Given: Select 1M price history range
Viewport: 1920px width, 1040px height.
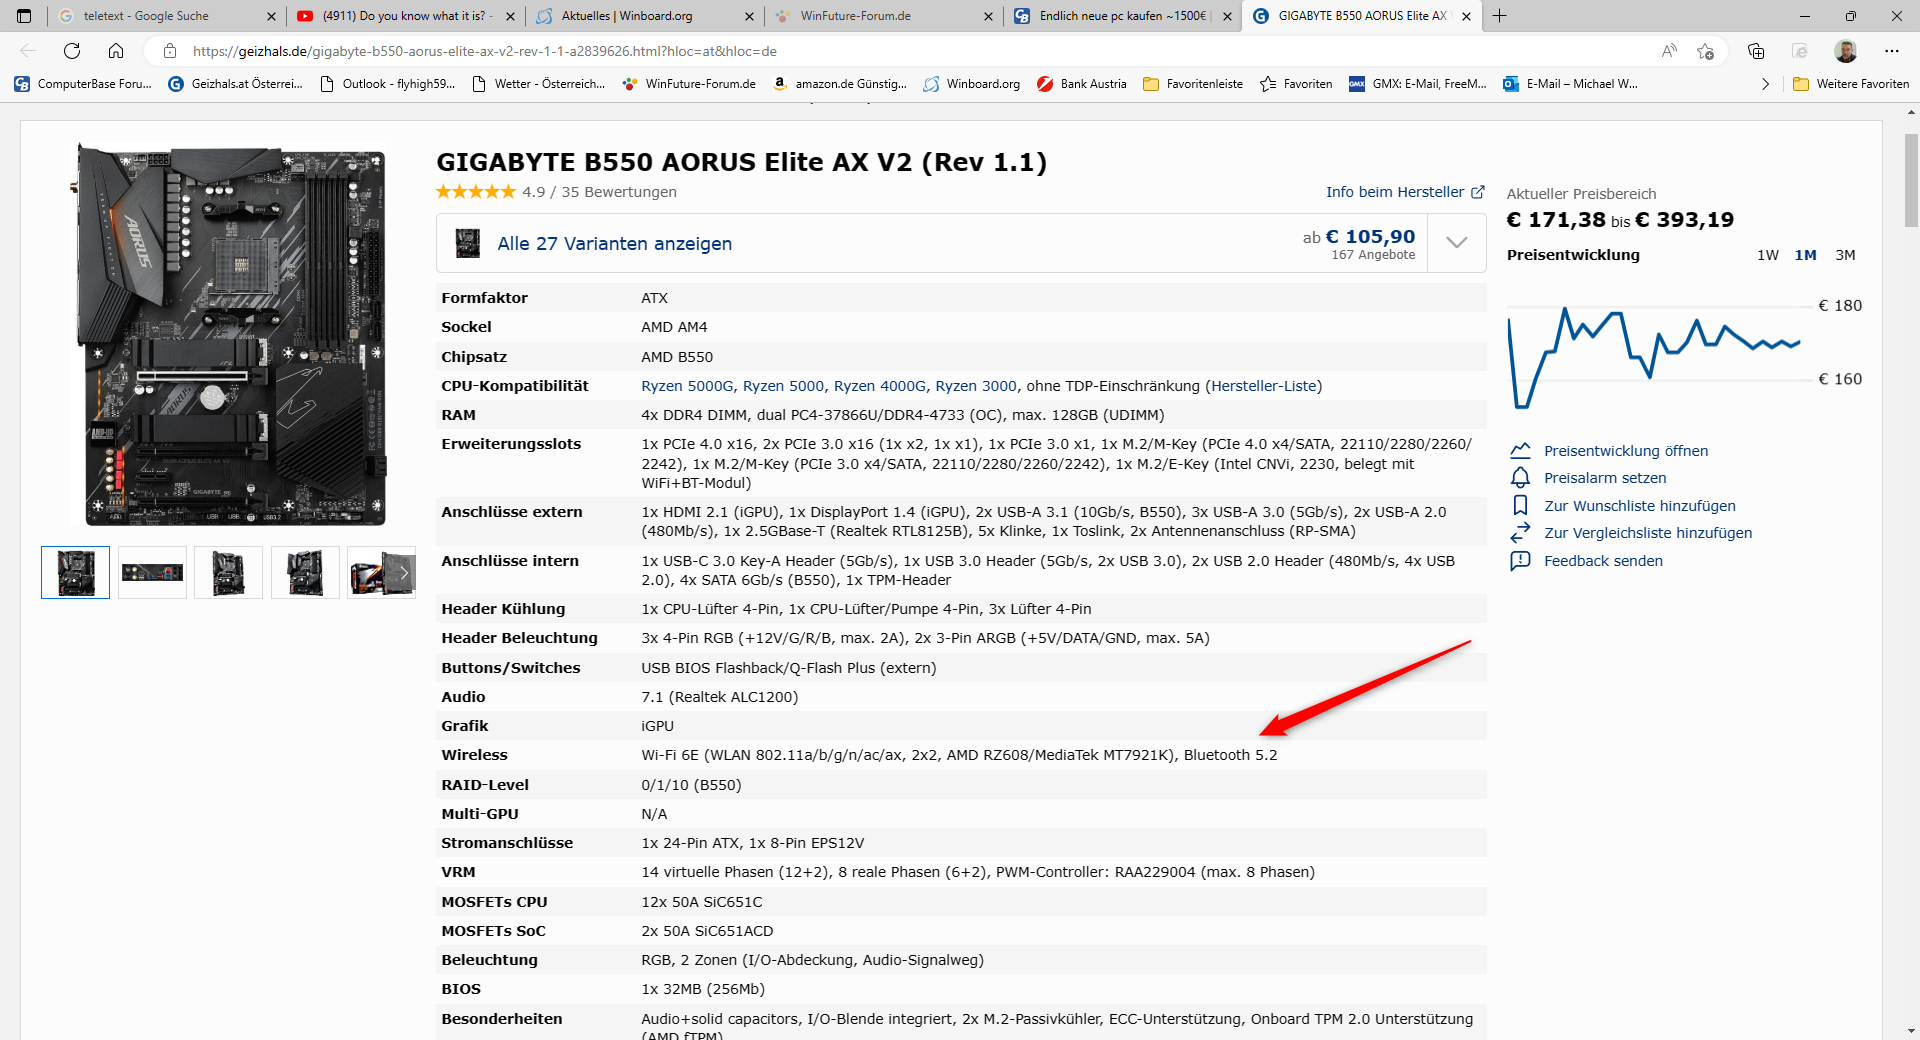Looking at the screenshot, I should click(x=1805, y=255).
